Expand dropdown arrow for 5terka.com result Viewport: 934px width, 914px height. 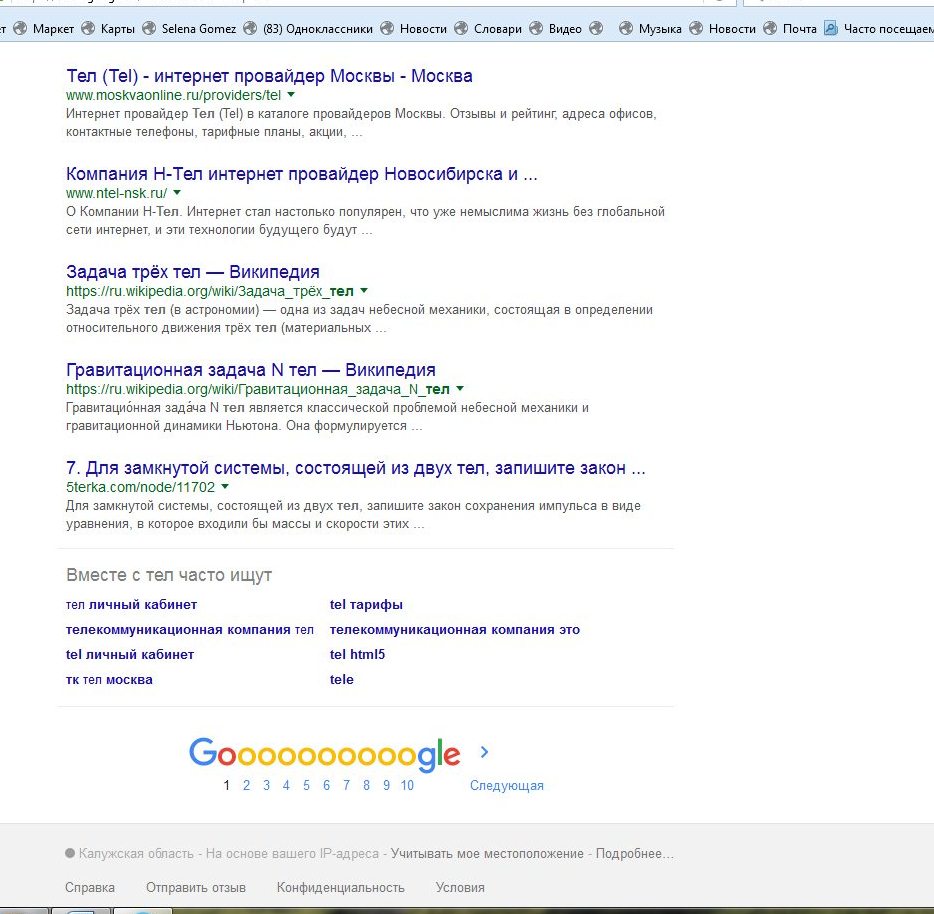coord(225,487)
